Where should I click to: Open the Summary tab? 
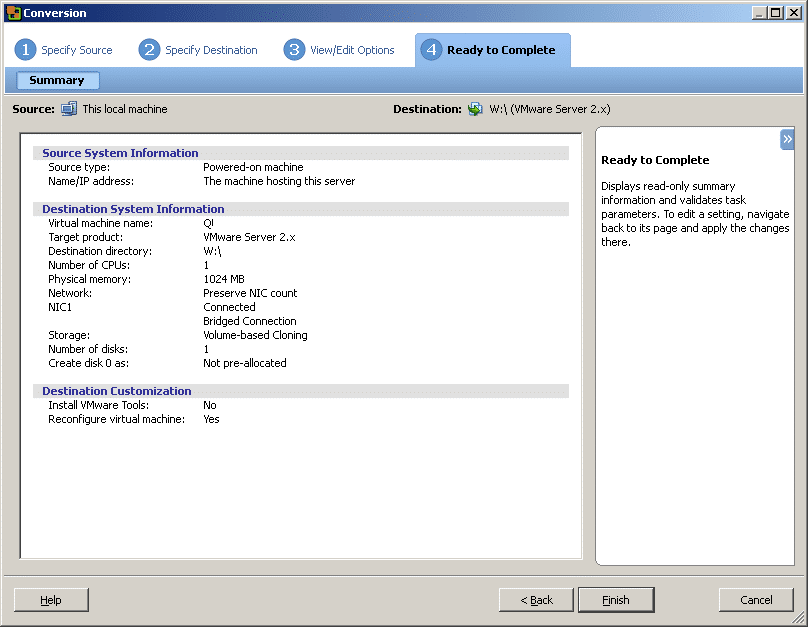pyautogui.click(x=57, y=80)
